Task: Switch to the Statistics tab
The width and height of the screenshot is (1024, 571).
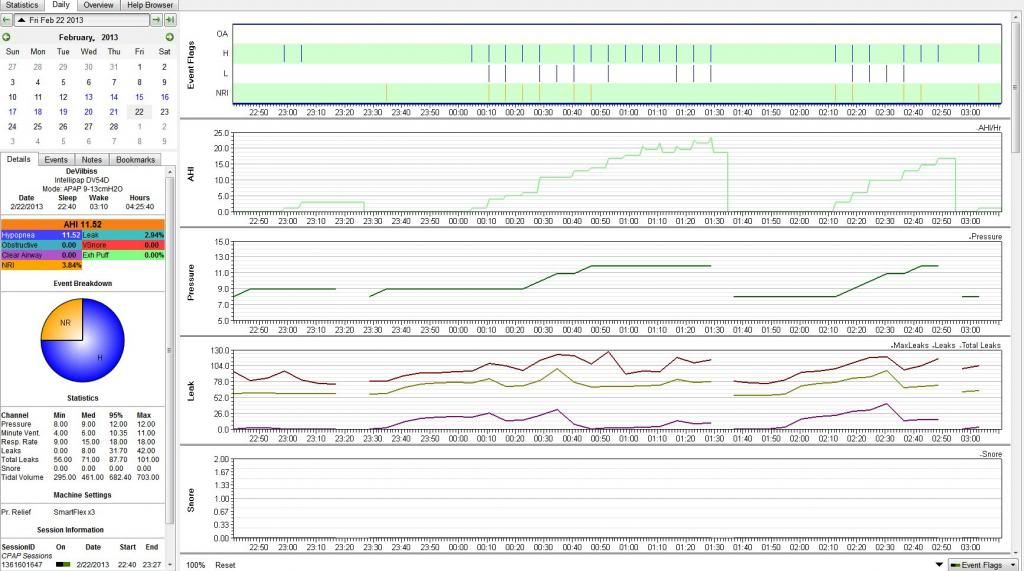Action: [22, 5]
